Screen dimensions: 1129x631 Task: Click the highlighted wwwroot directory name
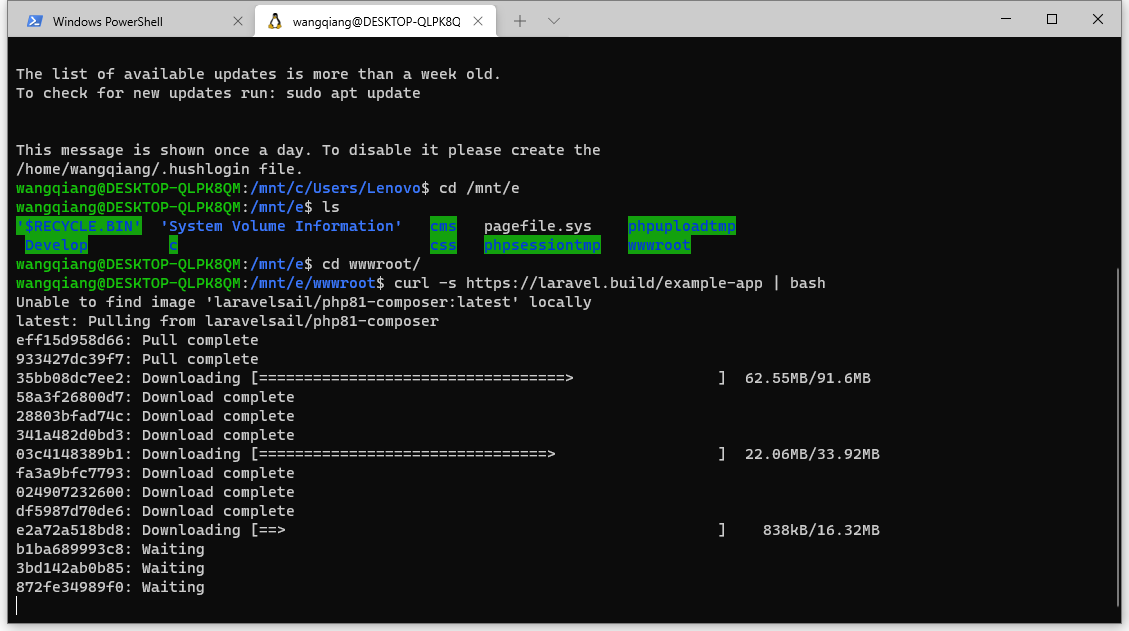click(x=659, y=245)
